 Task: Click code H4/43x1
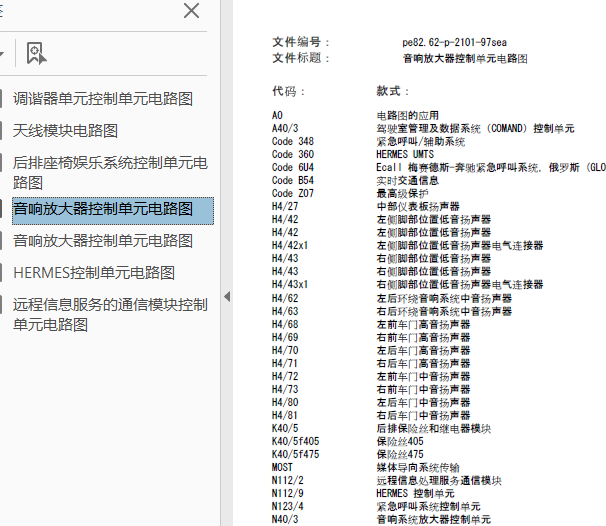coord(290,284)
